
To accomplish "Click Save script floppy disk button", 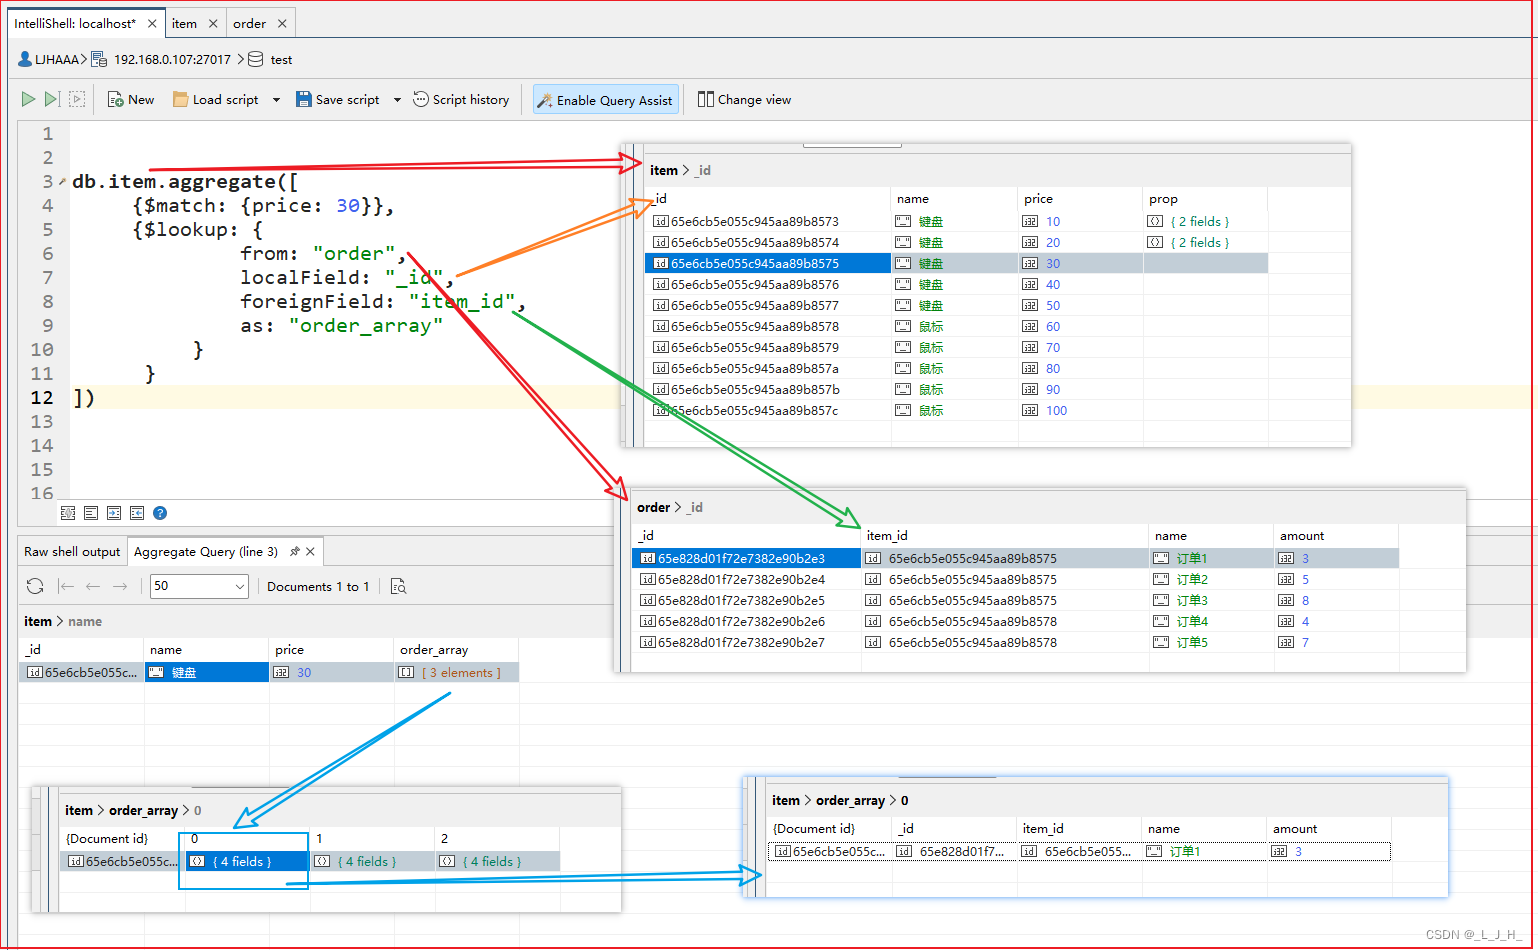I will click(x=338, y=99).
